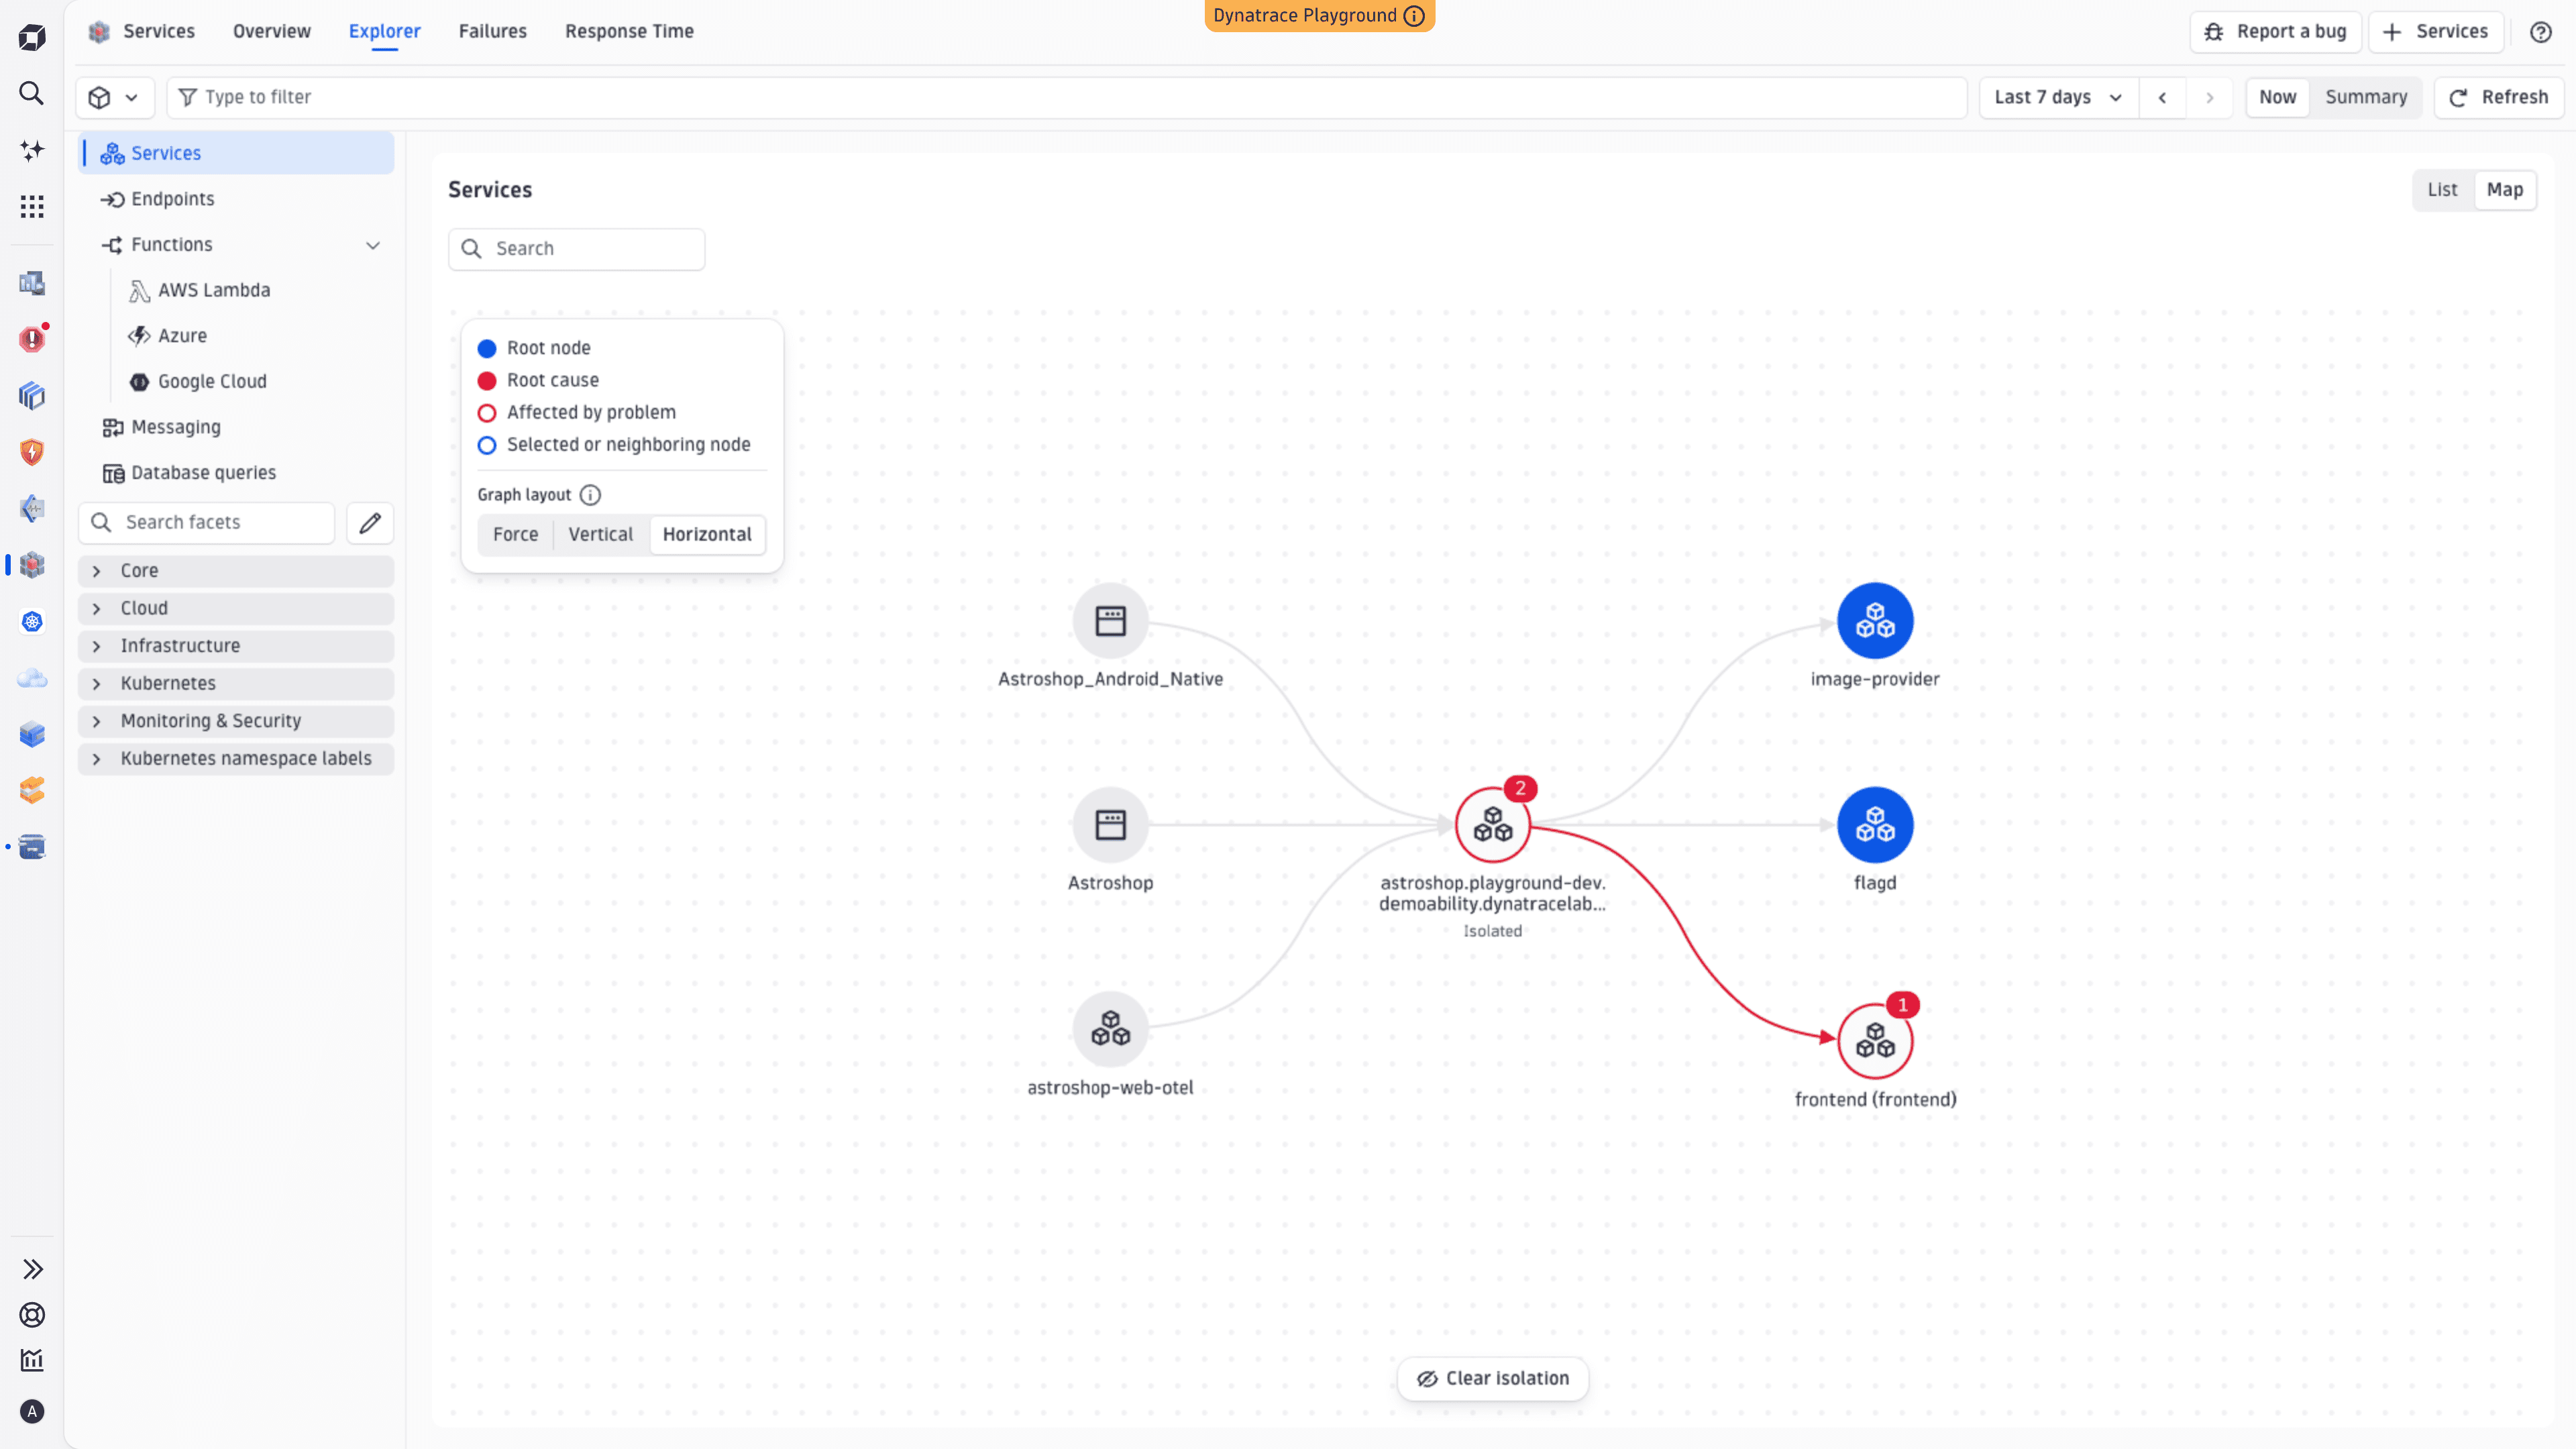Open the user account avatar A
The width and height of the screenshot is (2576, 1449).
pos(32,1411)
